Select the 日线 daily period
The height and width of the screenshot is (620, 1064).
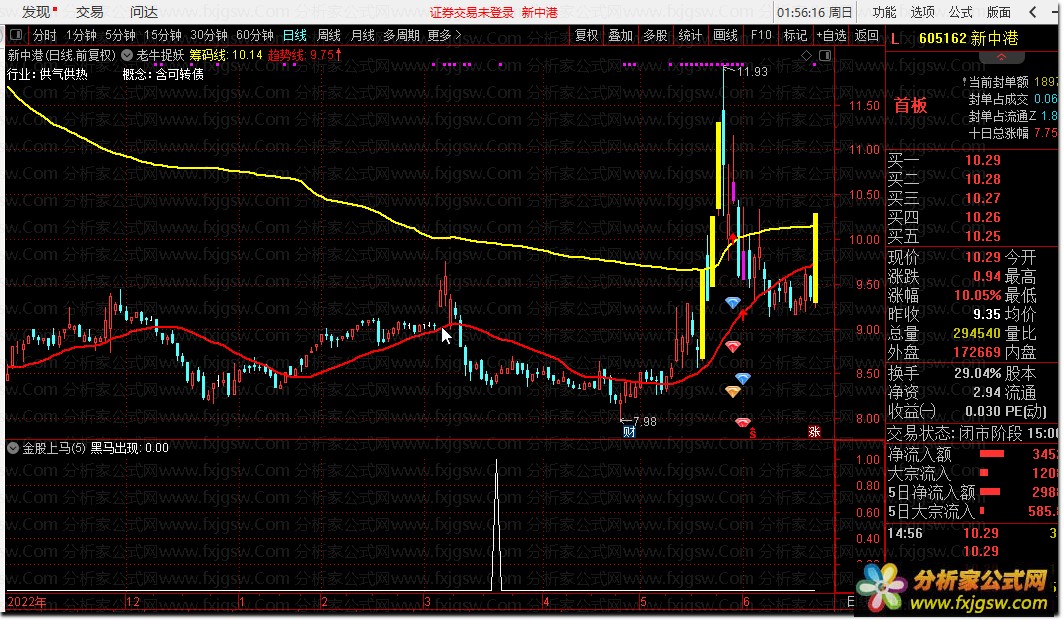coord(294,35)
